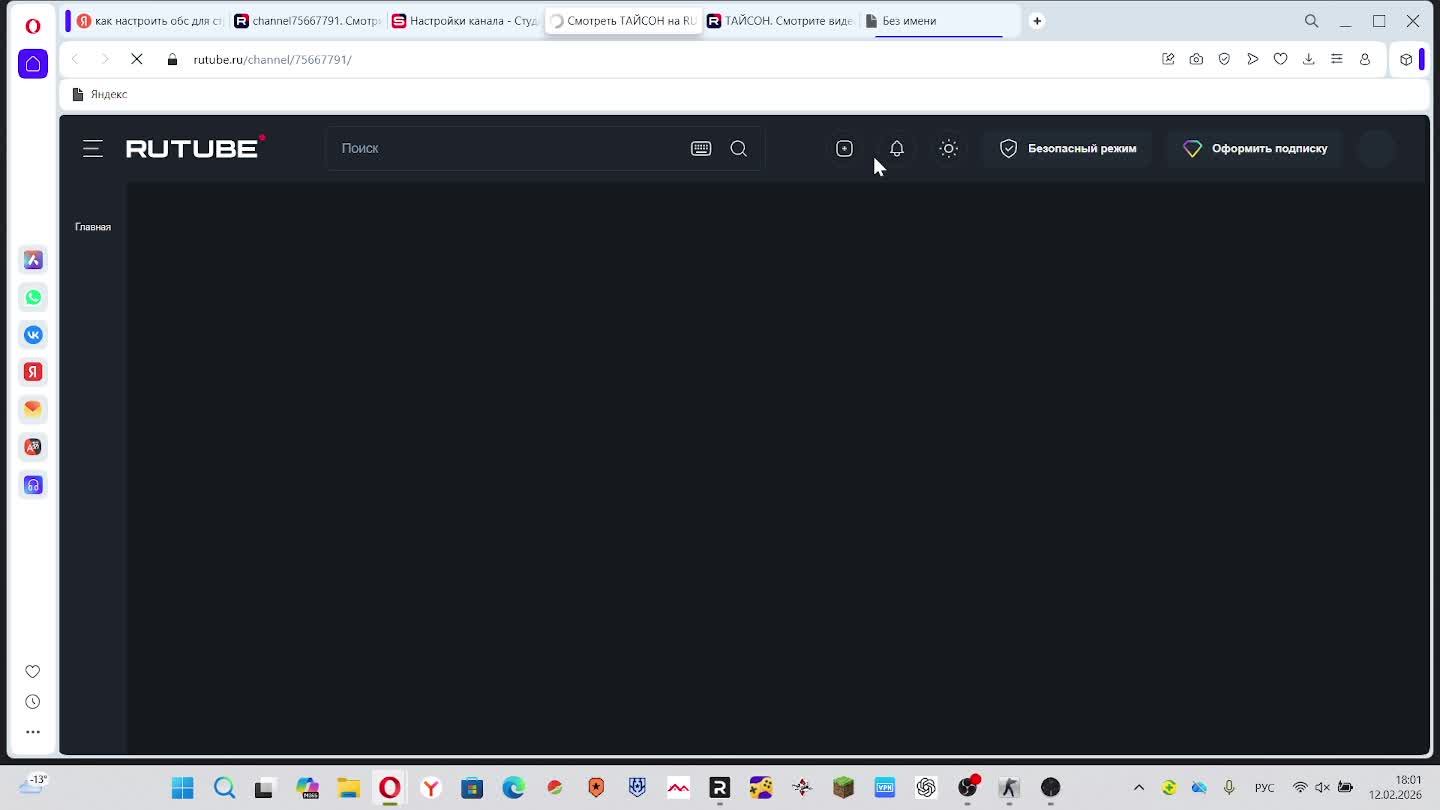The height and width of the screenshot is (810, 1440).
Task: Click the site lock icon
Action: tap(172, 59)
